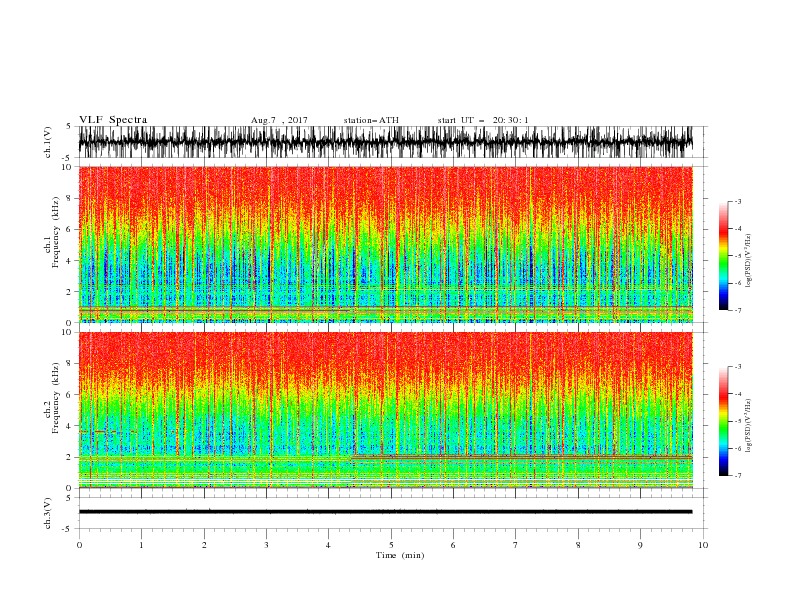Click inside the ch.1 spectrogram panel
792x612 pixels.
click(386, 244)
